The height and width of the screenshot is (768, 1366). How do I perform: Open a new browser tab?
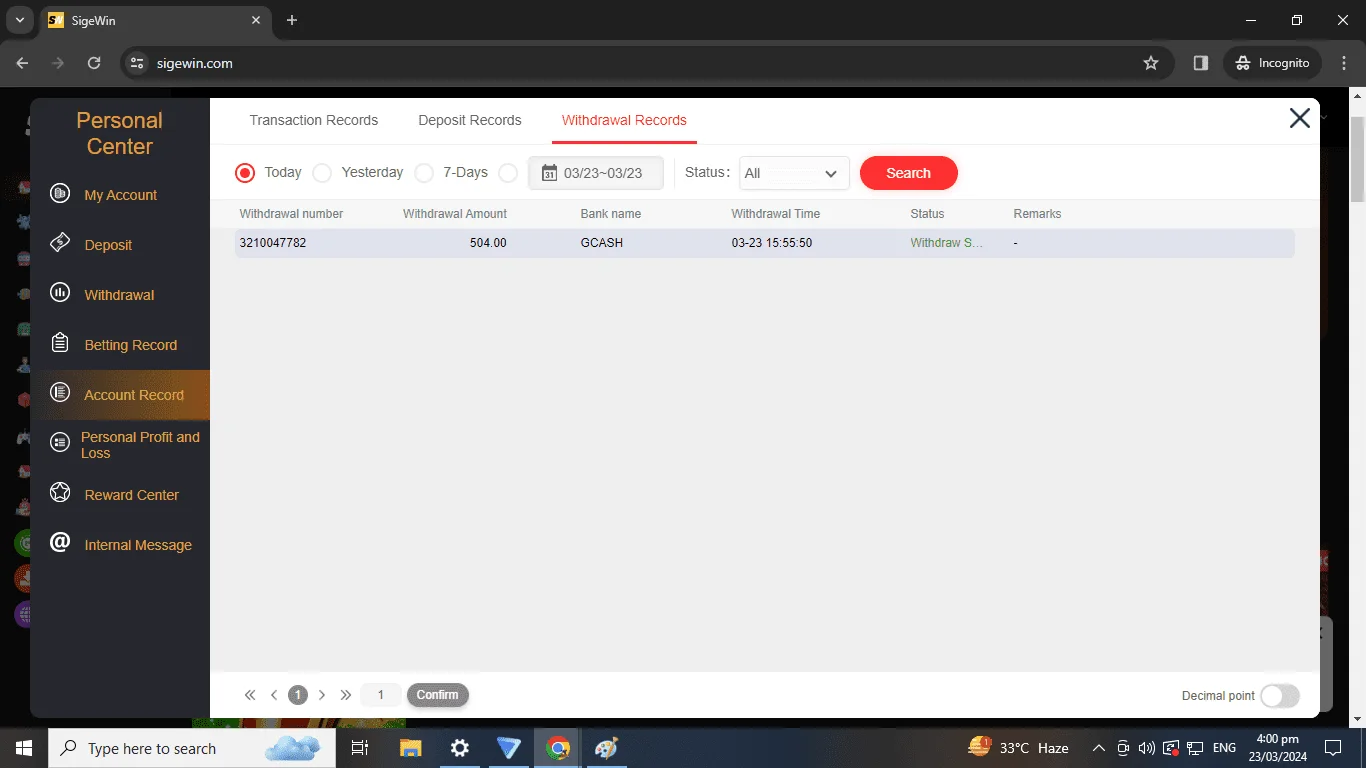click(292, 20)
